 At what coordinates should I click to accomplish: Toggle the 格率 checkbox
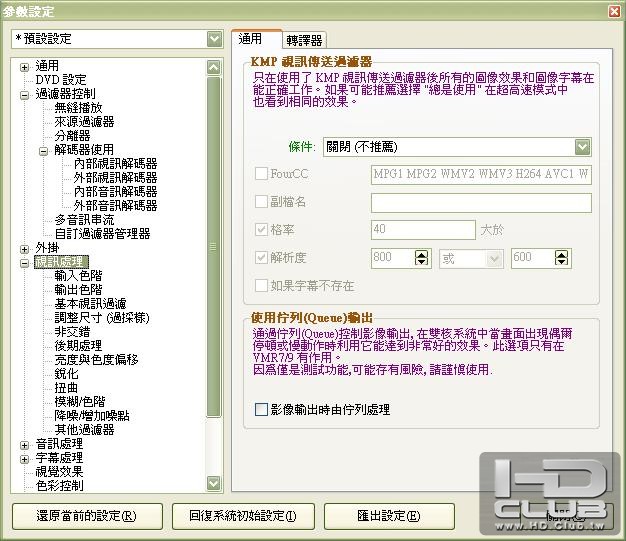pyautogui.click(x=261, y=230)
